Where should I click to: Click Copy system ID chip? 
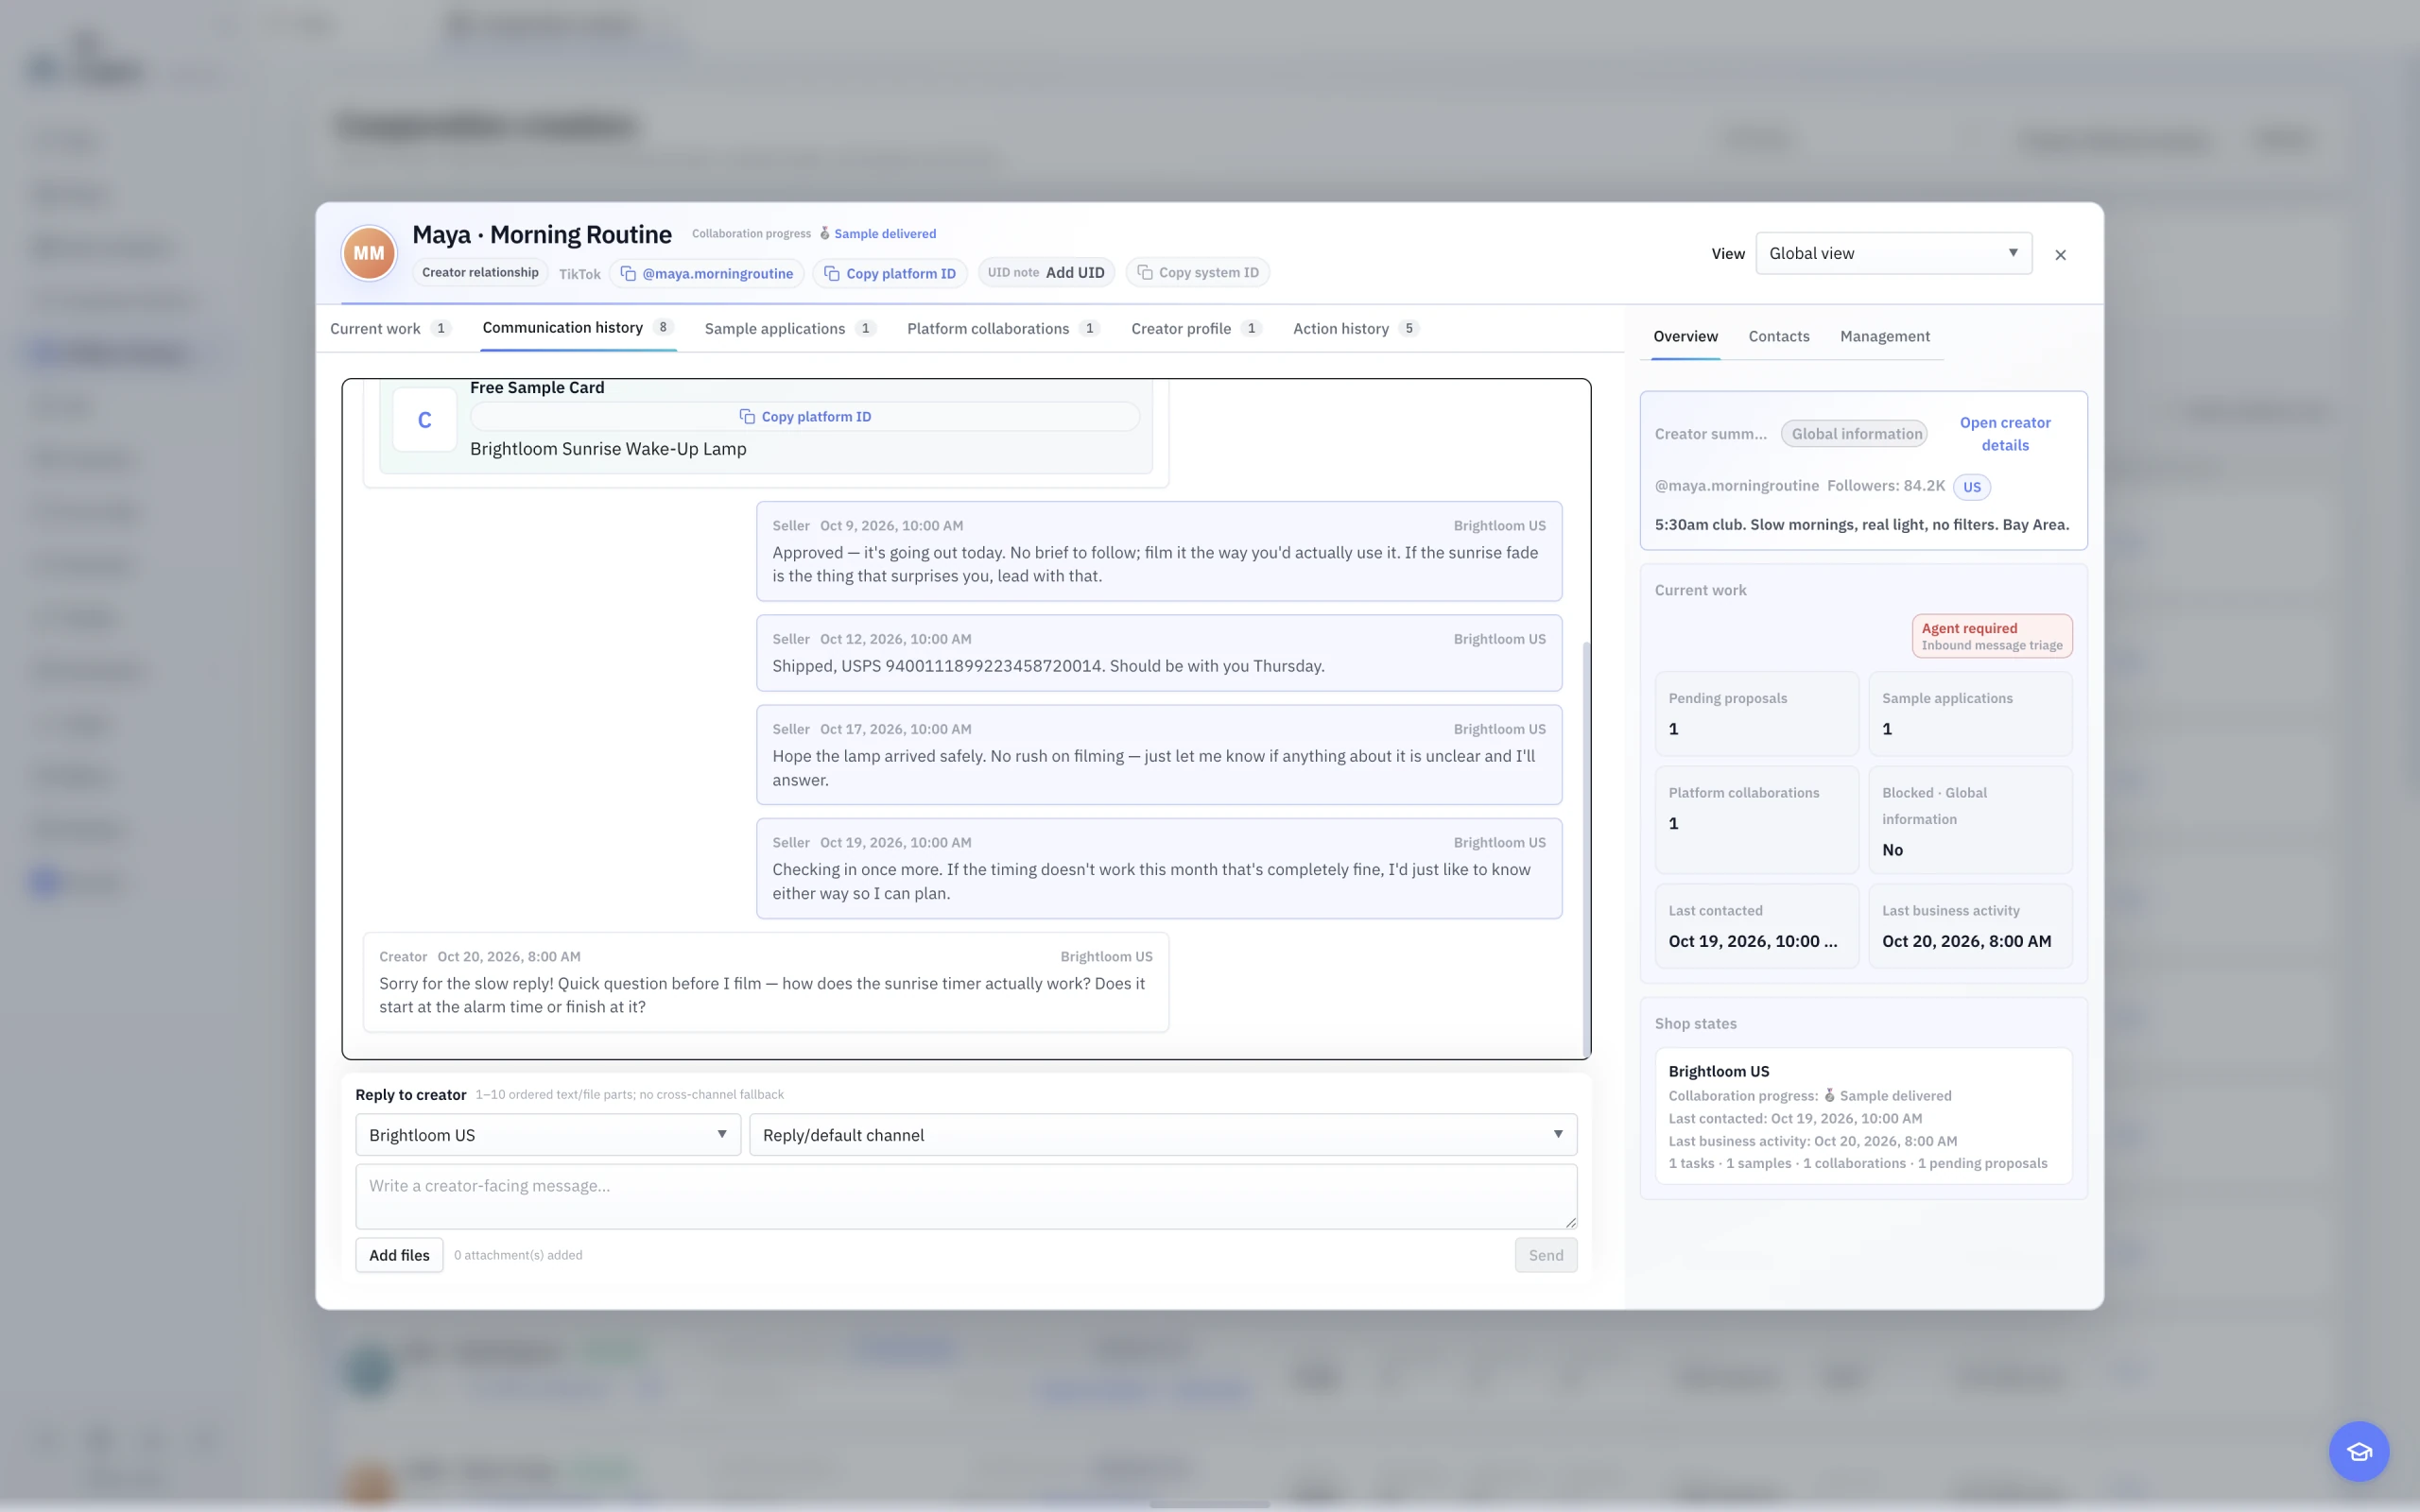pyautogui.click(x=1197, y=273)
